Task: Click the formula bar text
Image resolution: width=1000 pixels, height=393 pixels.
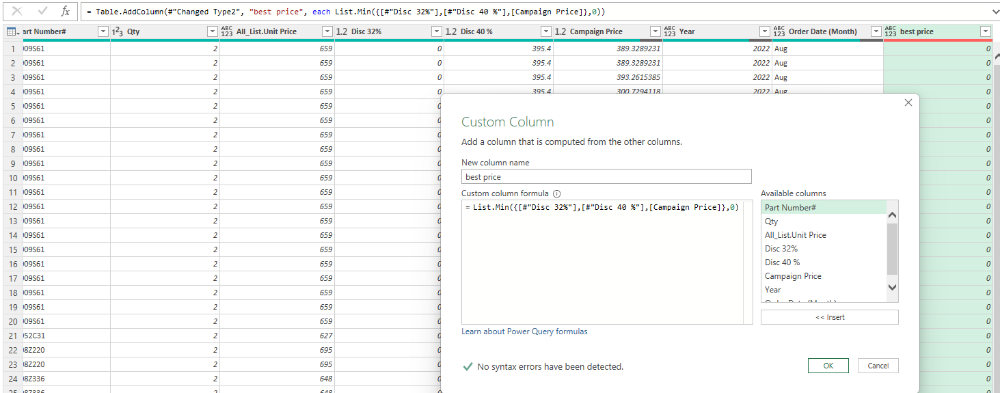Action: tap(346, 12)
